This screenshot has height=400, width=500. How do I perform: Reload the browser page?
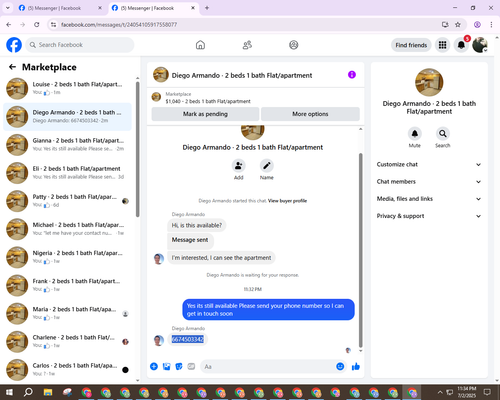[x=37, y=24]
